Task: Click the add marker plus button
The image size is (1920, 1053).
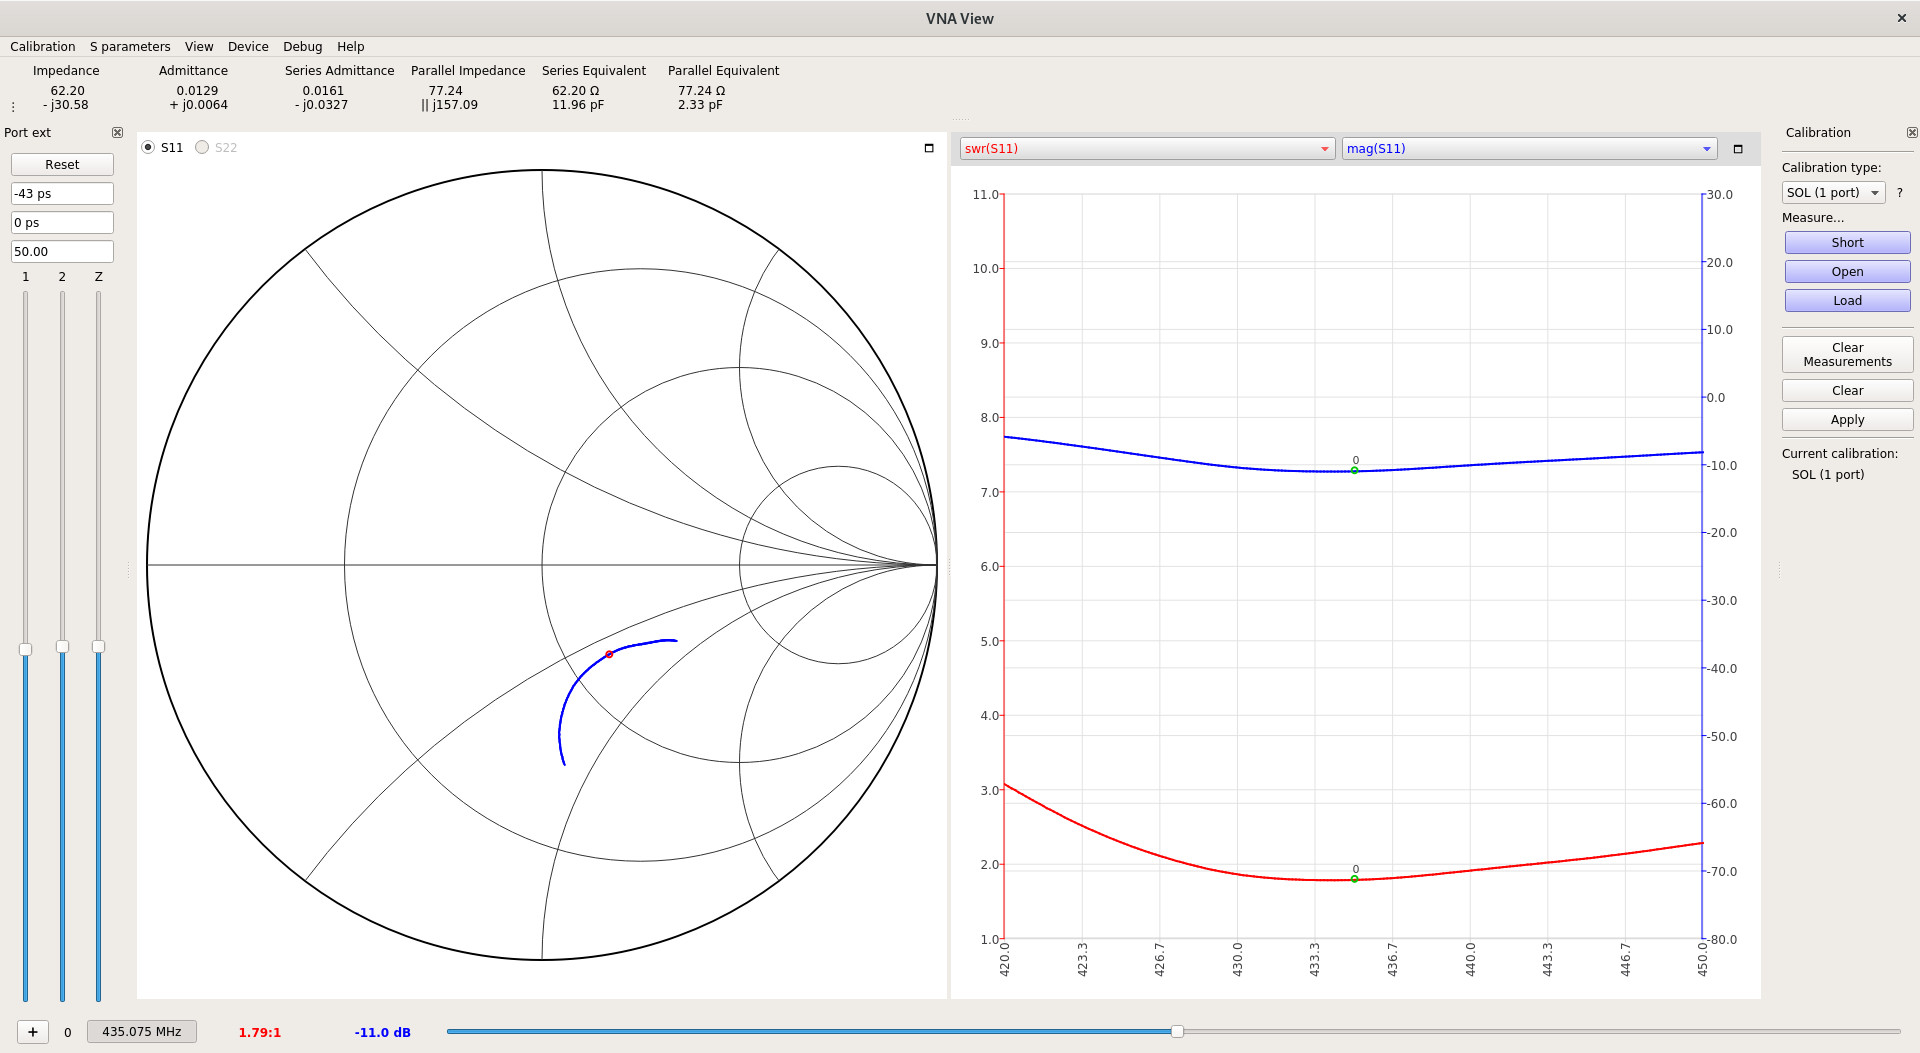Action: pos(33,1032)
